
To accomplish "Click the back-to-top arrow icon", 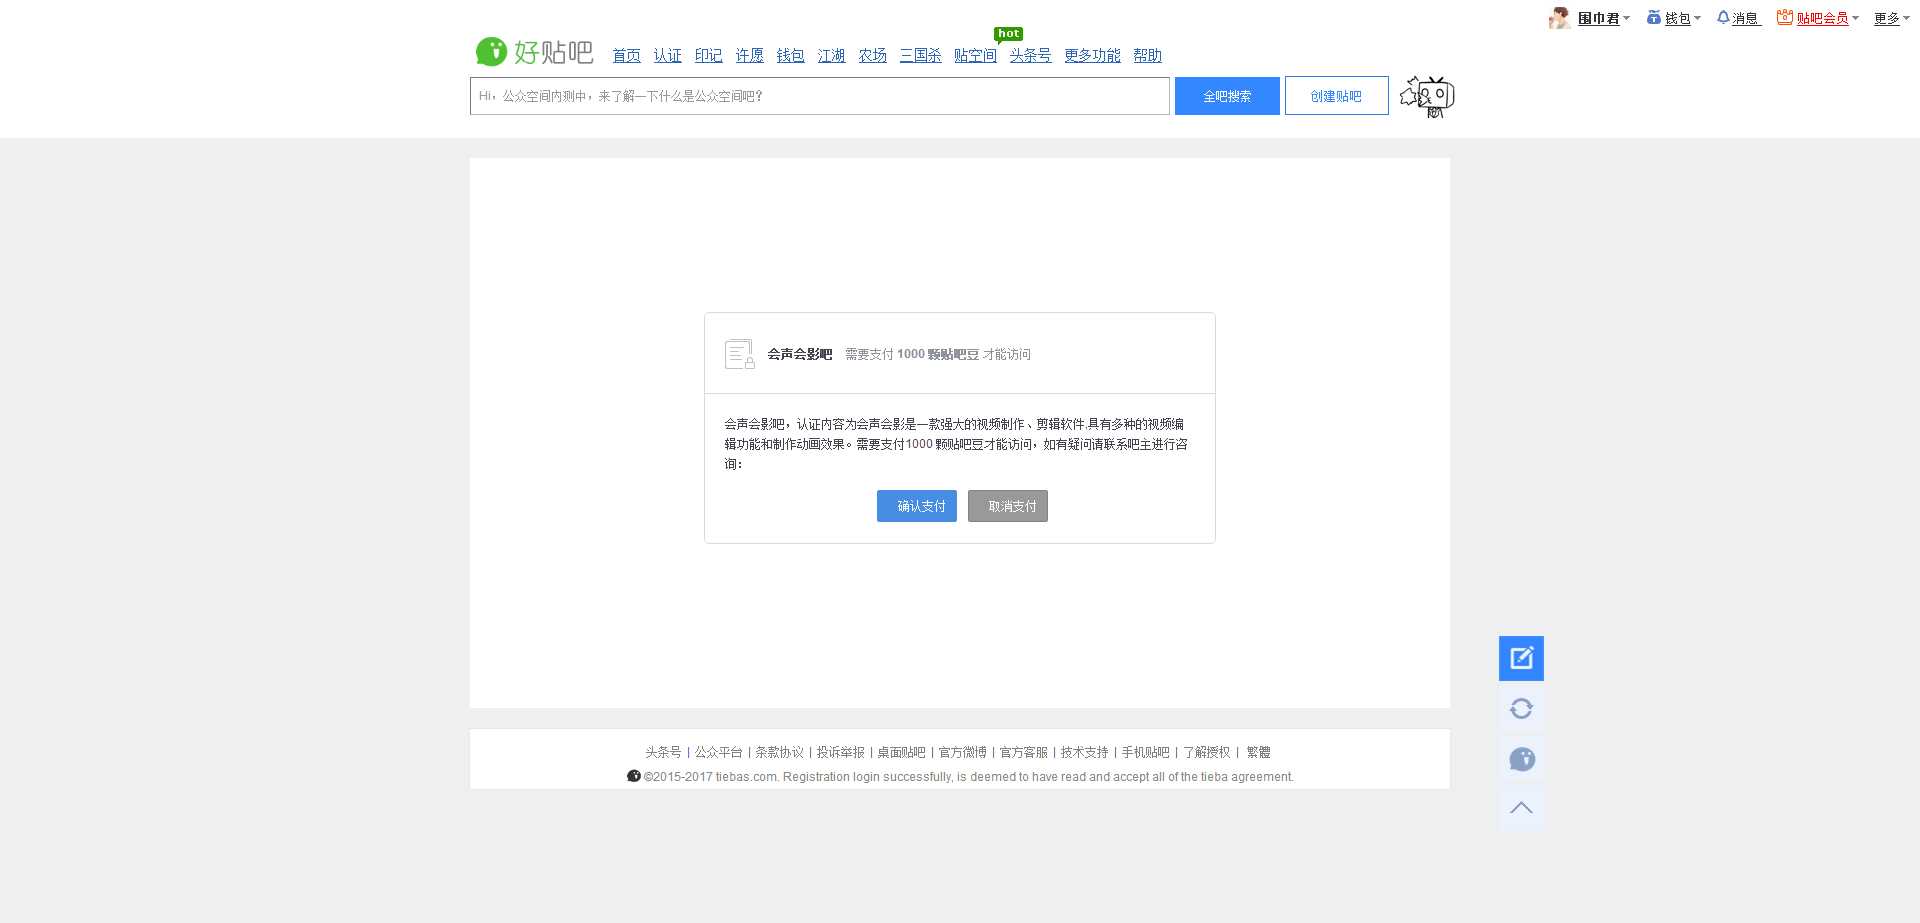I will (x=1521, y=808).
